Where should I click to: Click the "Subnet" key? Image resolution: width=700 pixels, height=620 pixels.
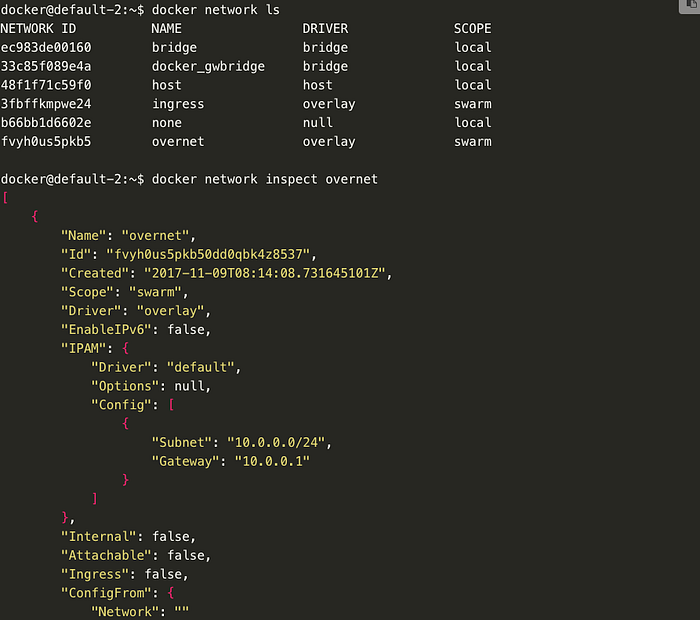tap(182, 442)
